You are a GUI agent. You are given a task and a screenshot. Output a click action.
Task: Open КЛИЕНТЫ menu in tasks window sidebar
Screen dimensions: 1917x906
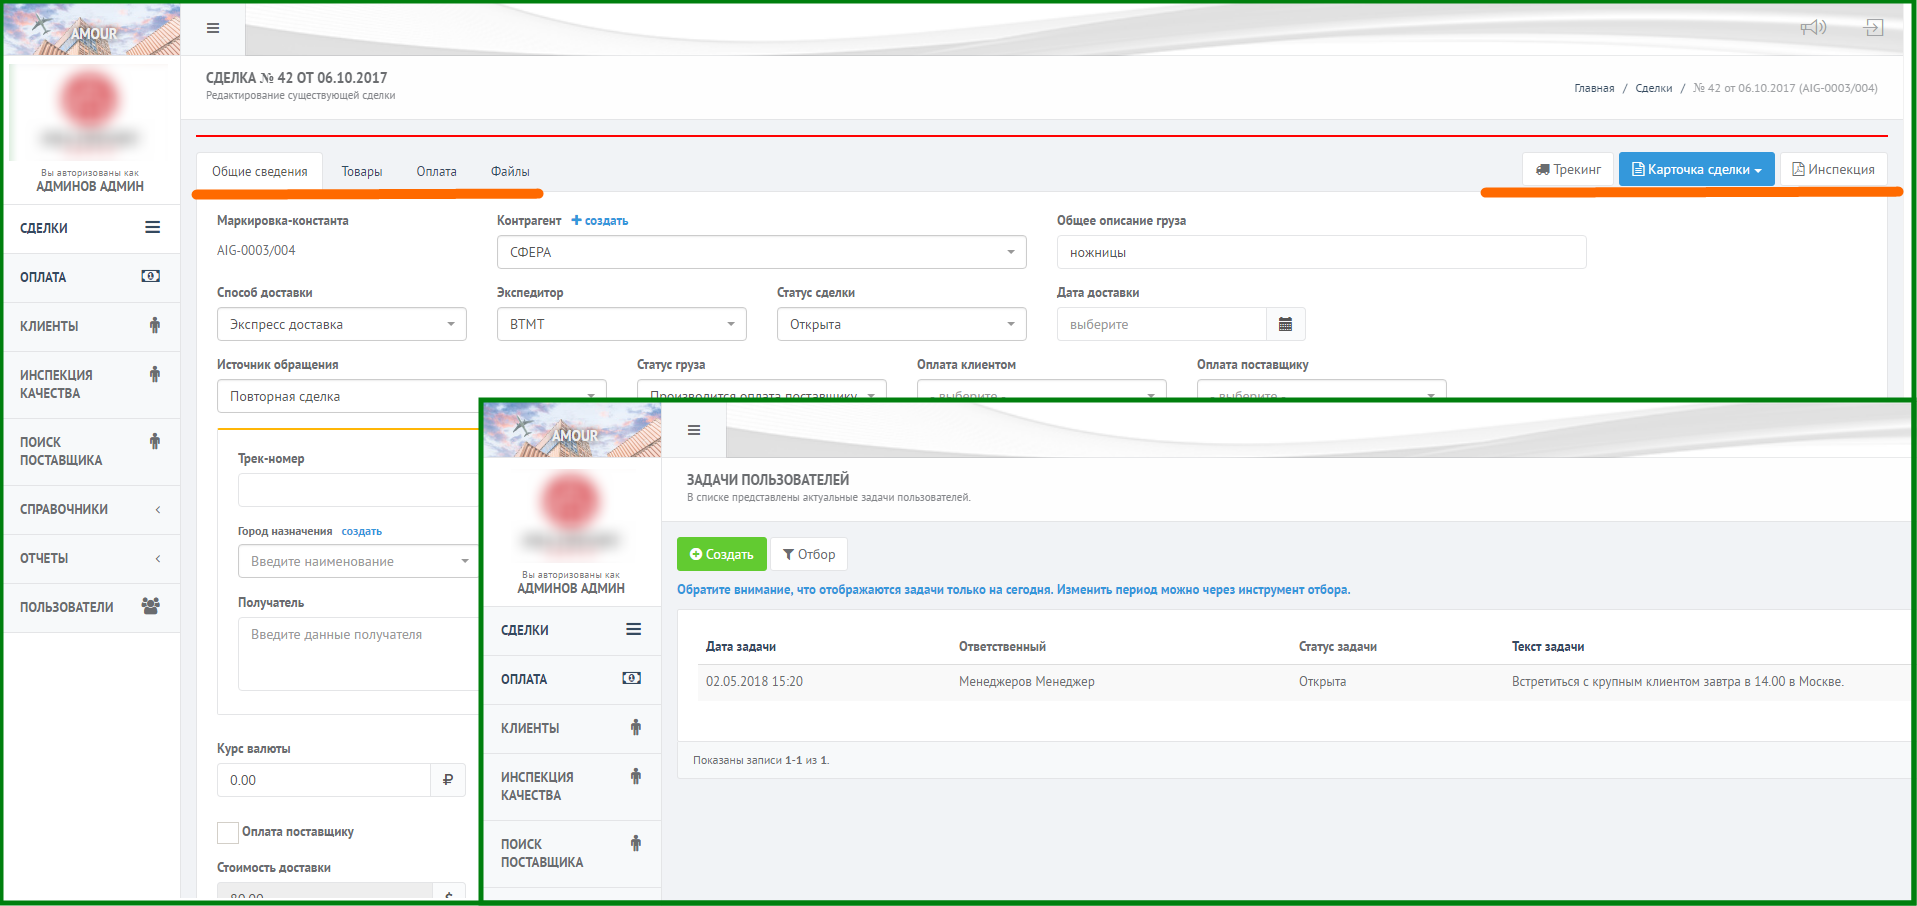click(x=573, y=728)
